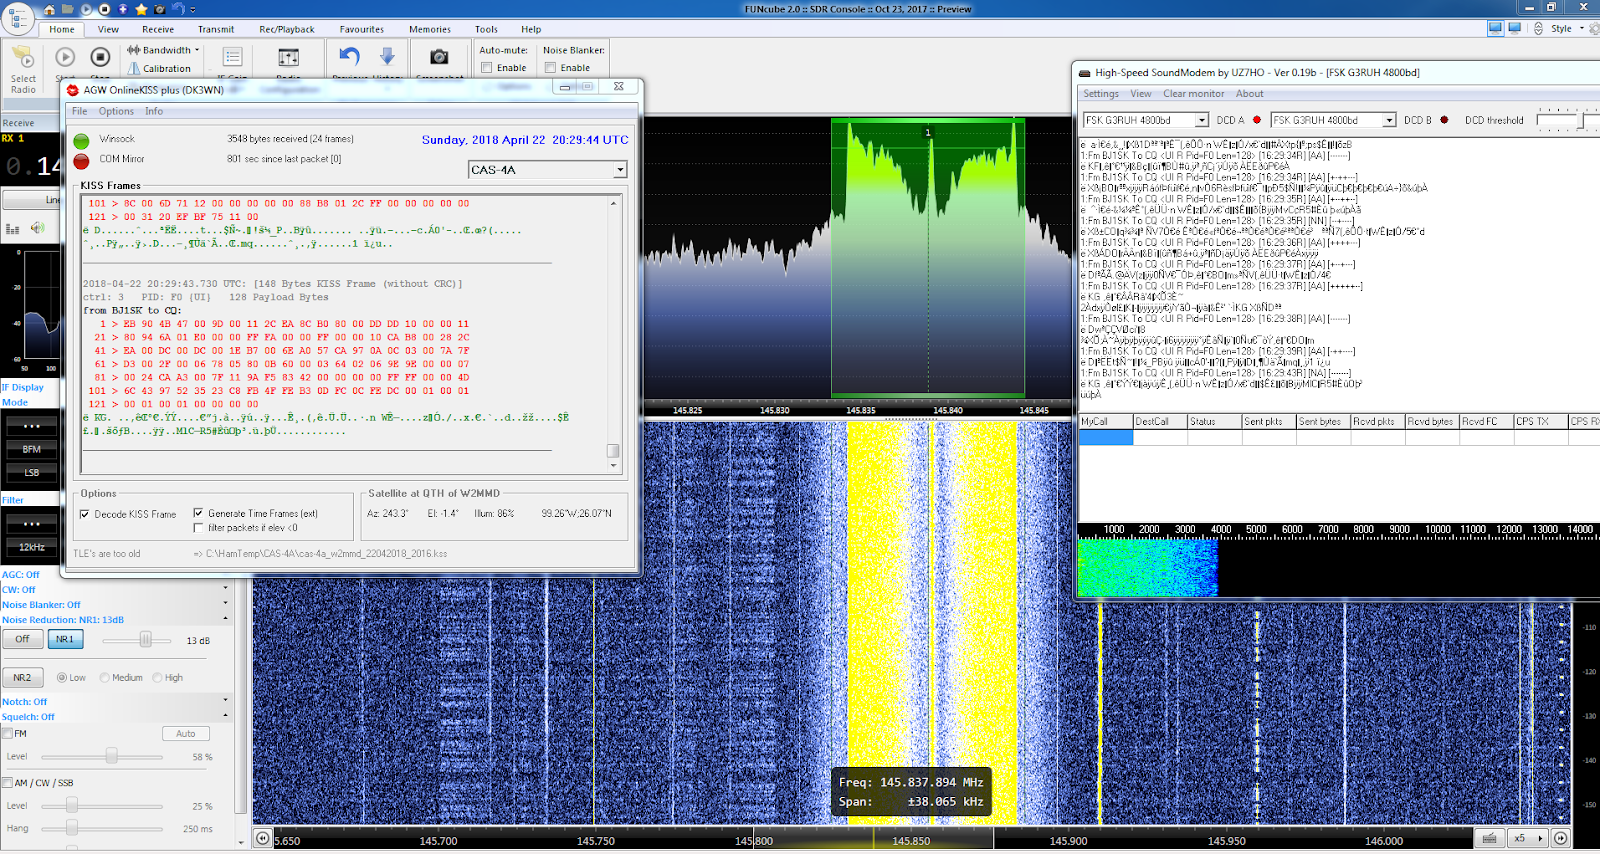Toggle Generate Time Frames (ext) checkbox
The width and height of the screenshot is (1600, 854).
198,513
